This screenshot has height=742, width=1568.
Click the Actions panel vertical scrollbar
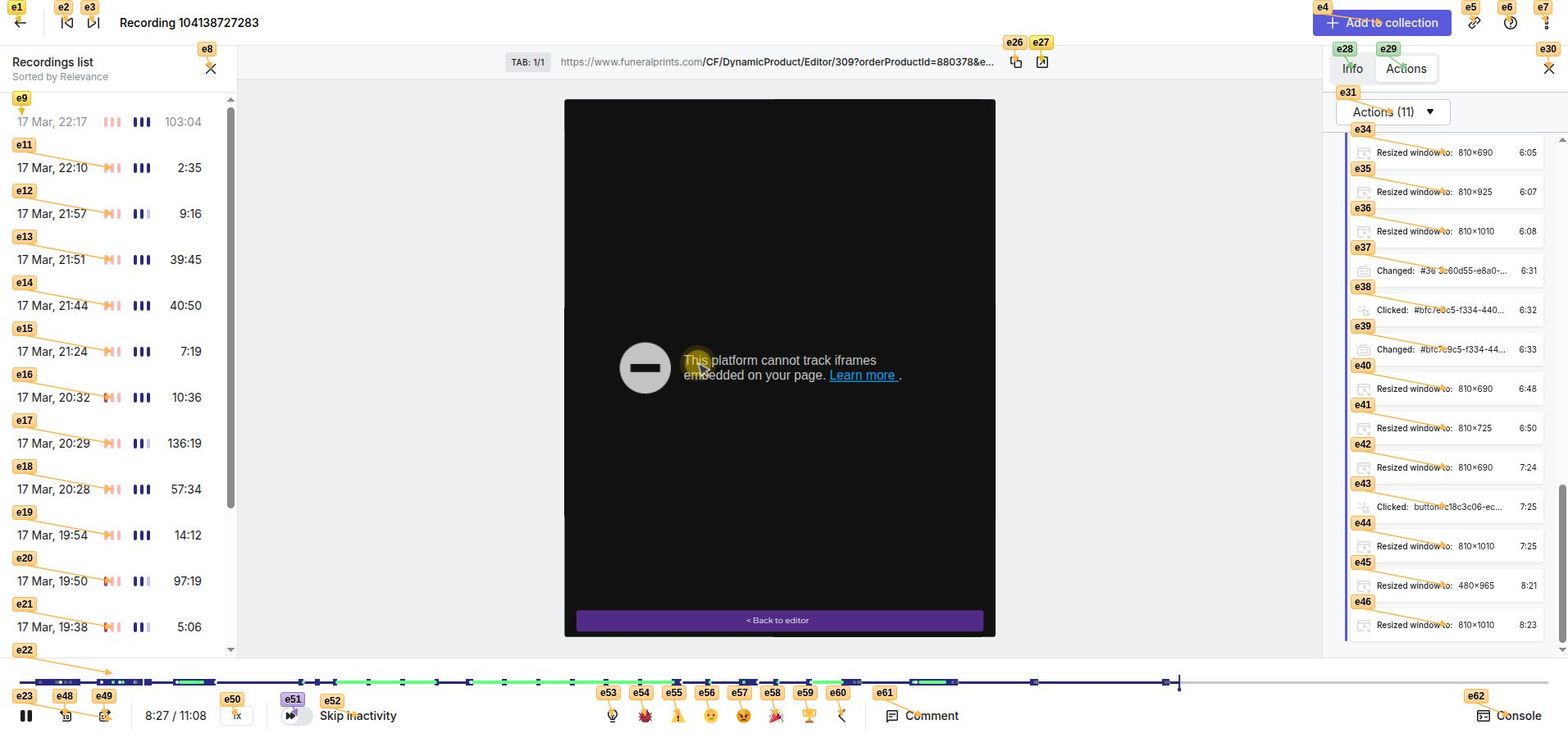pyautogui.click(x=1563, y=563)
